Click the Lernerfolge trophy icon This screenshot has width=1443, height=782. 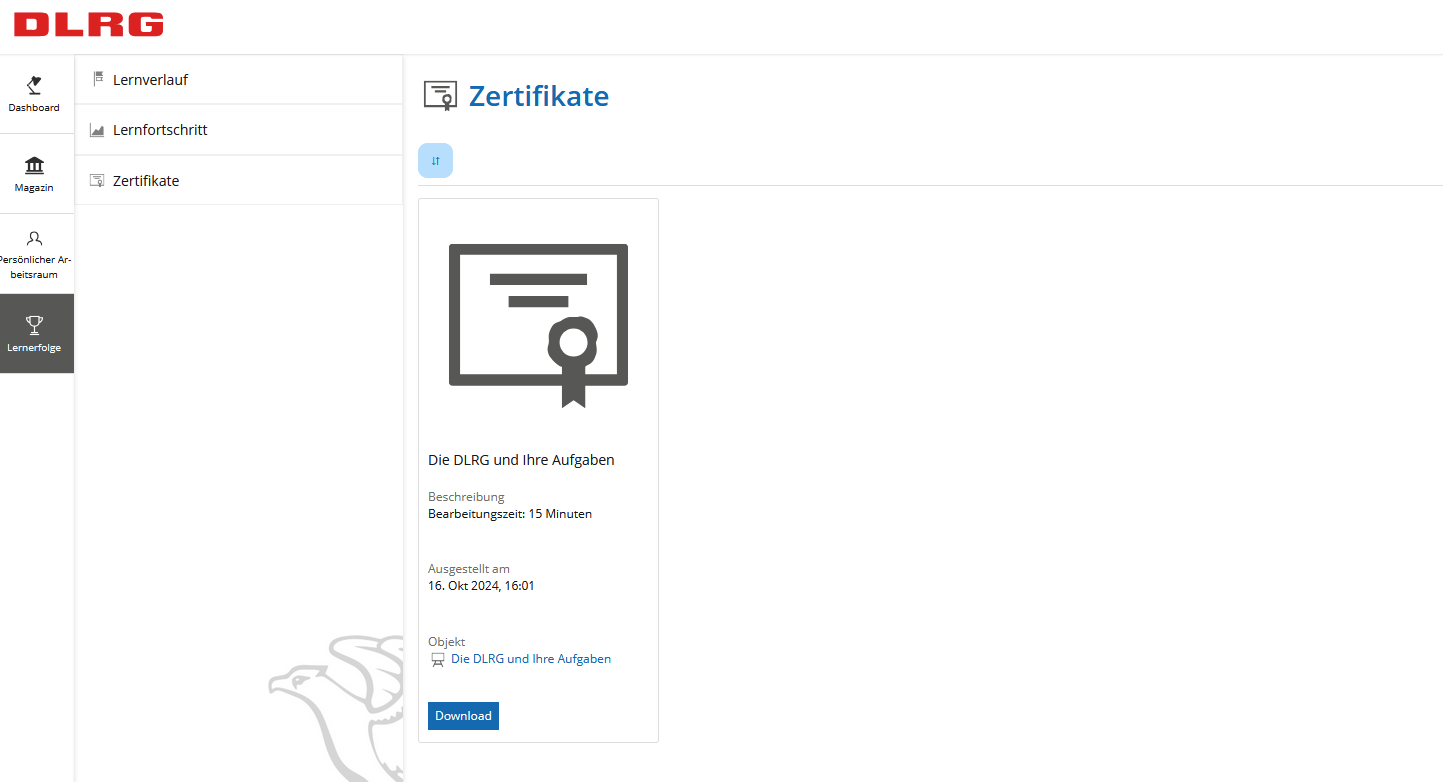click(x=34, y=324)
